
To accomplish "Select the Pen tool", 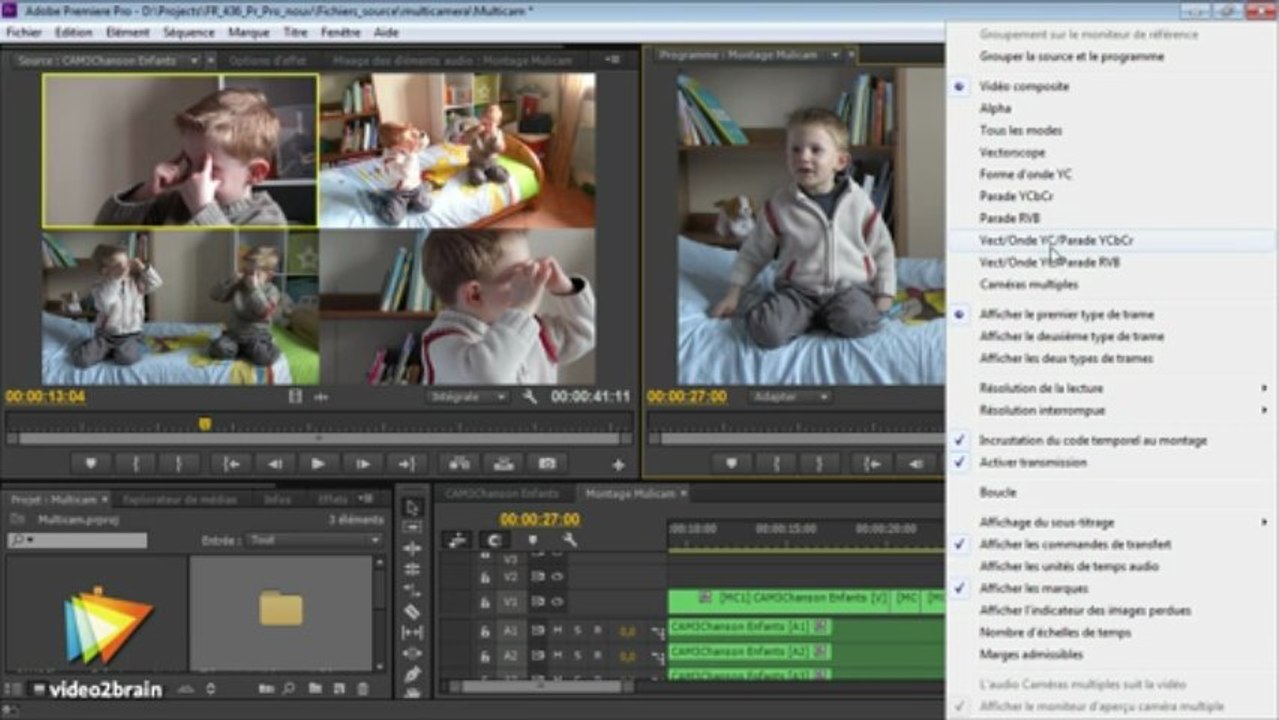I will pyautogui.click(x=412, y=675).
